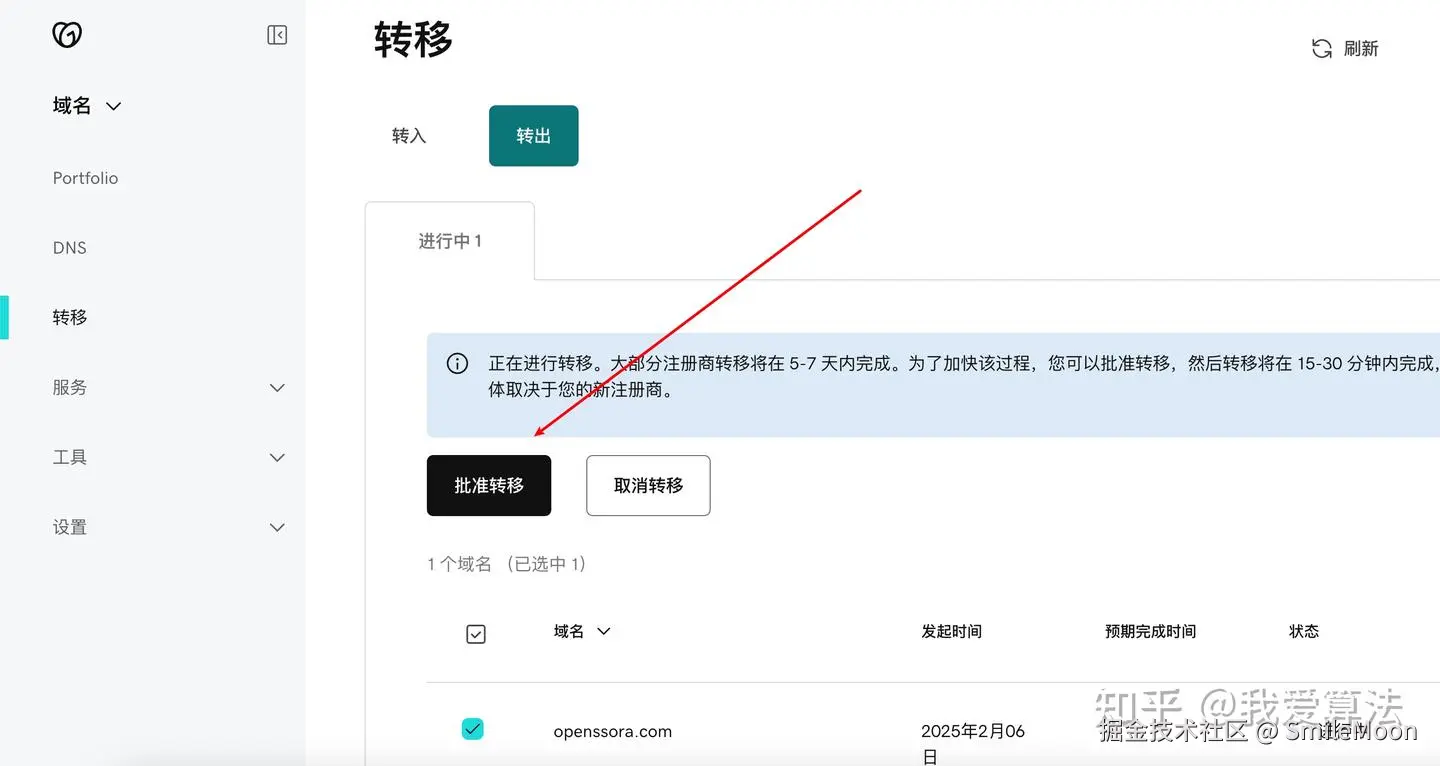Collapse the sidebar panel icon
Screen dimensions: 1440x766
277,35
